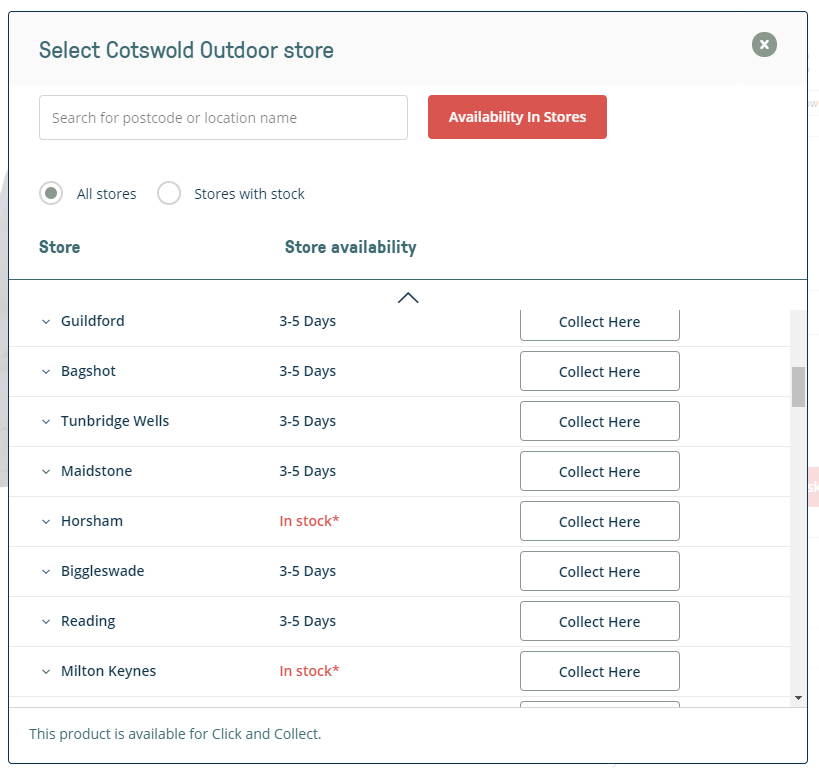Close the store selection dialog
This screenshot has height=775, width=819.
tap(764, 44)
